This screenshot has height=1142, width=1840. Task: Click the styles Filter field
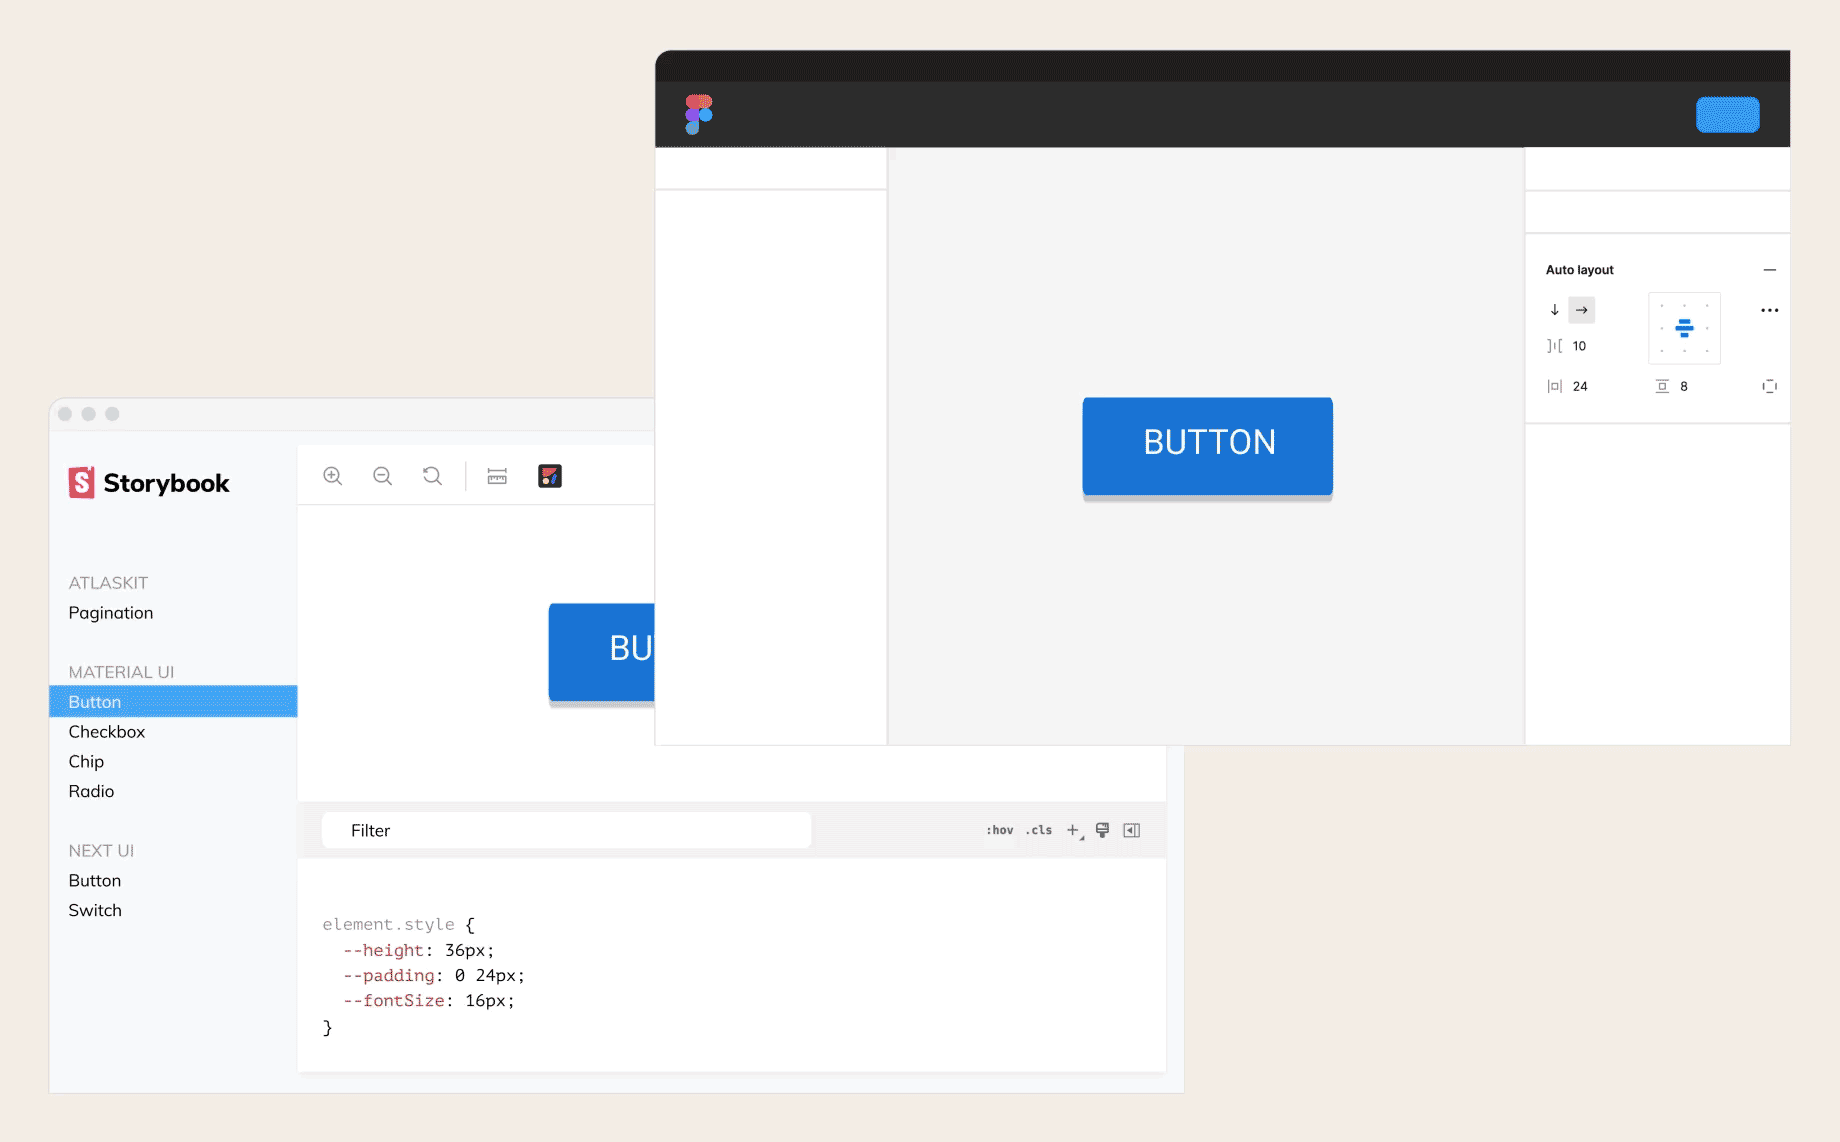(566, 830)
